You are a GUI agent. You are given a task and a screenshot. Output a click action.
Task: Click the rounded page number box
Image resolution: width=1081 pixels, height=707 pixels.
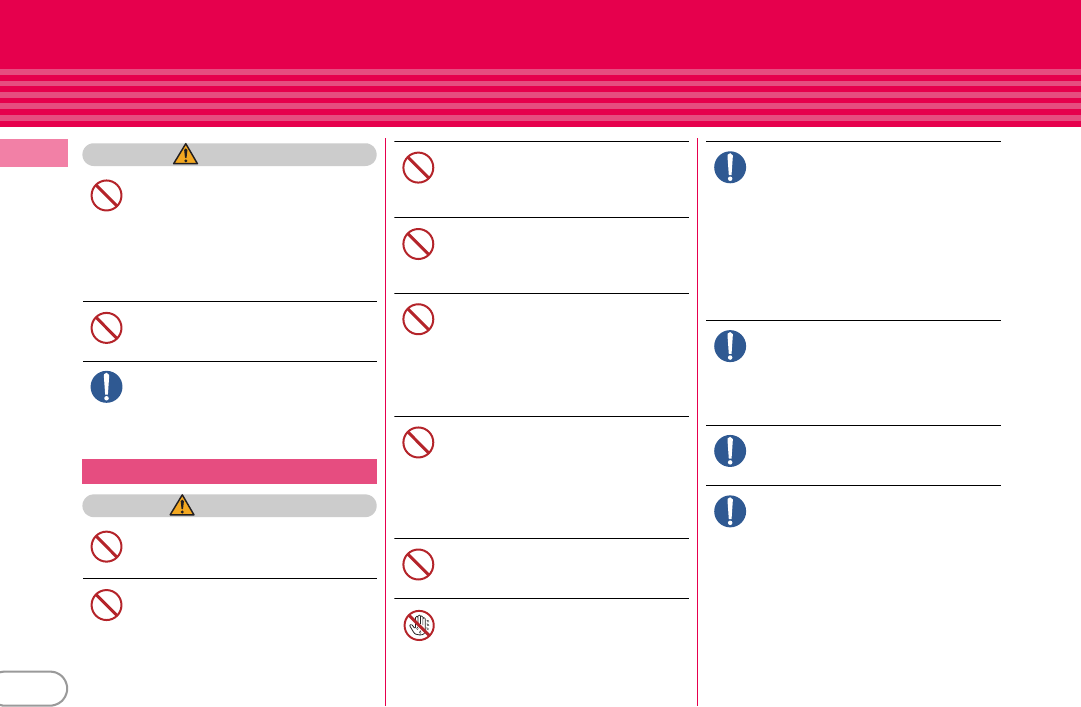tap(32, 688)
